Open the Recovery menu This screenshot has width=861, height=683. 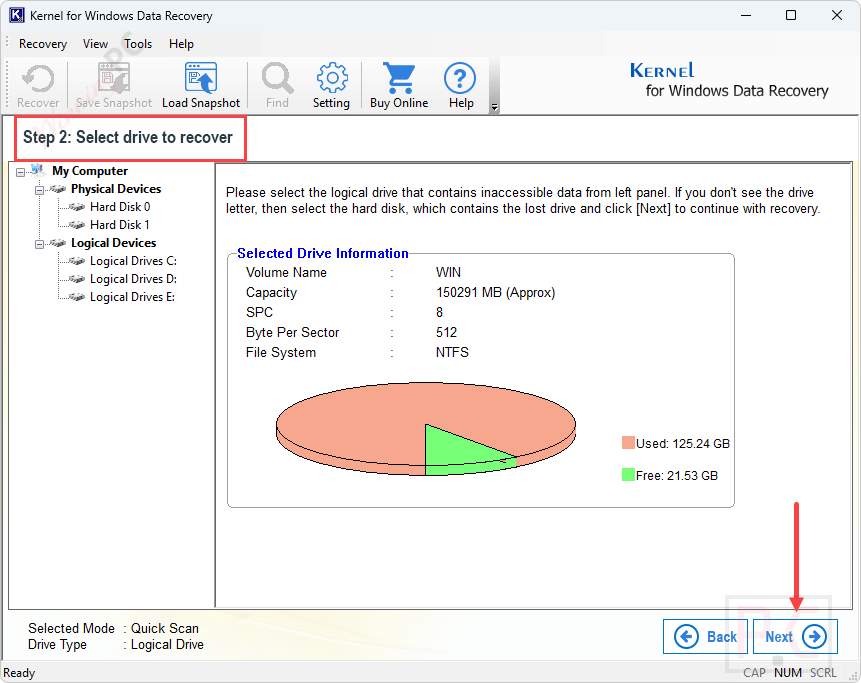pos(43,44)
